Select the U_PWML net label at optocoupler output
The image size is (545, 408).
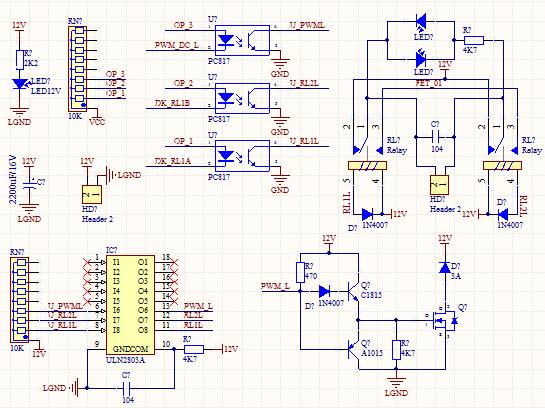click(308, 25)
